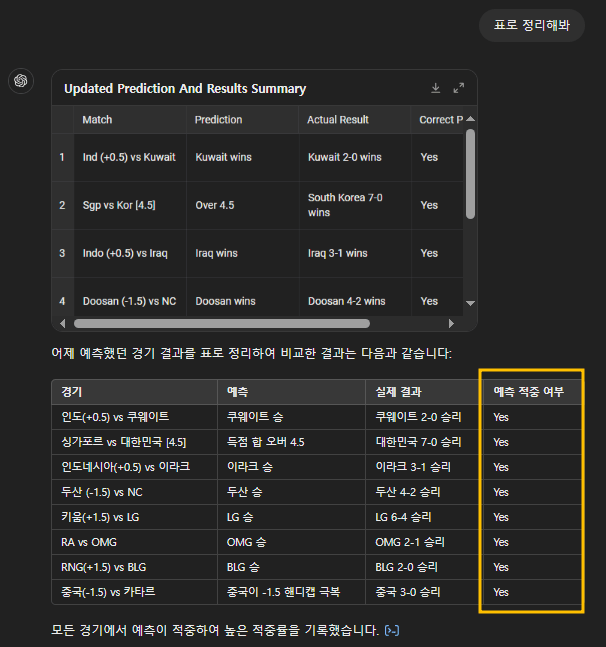Screen dimensions: 606x647
Task: Click the 예측 적중 여부 column header
Action: (x=532, y=392)
